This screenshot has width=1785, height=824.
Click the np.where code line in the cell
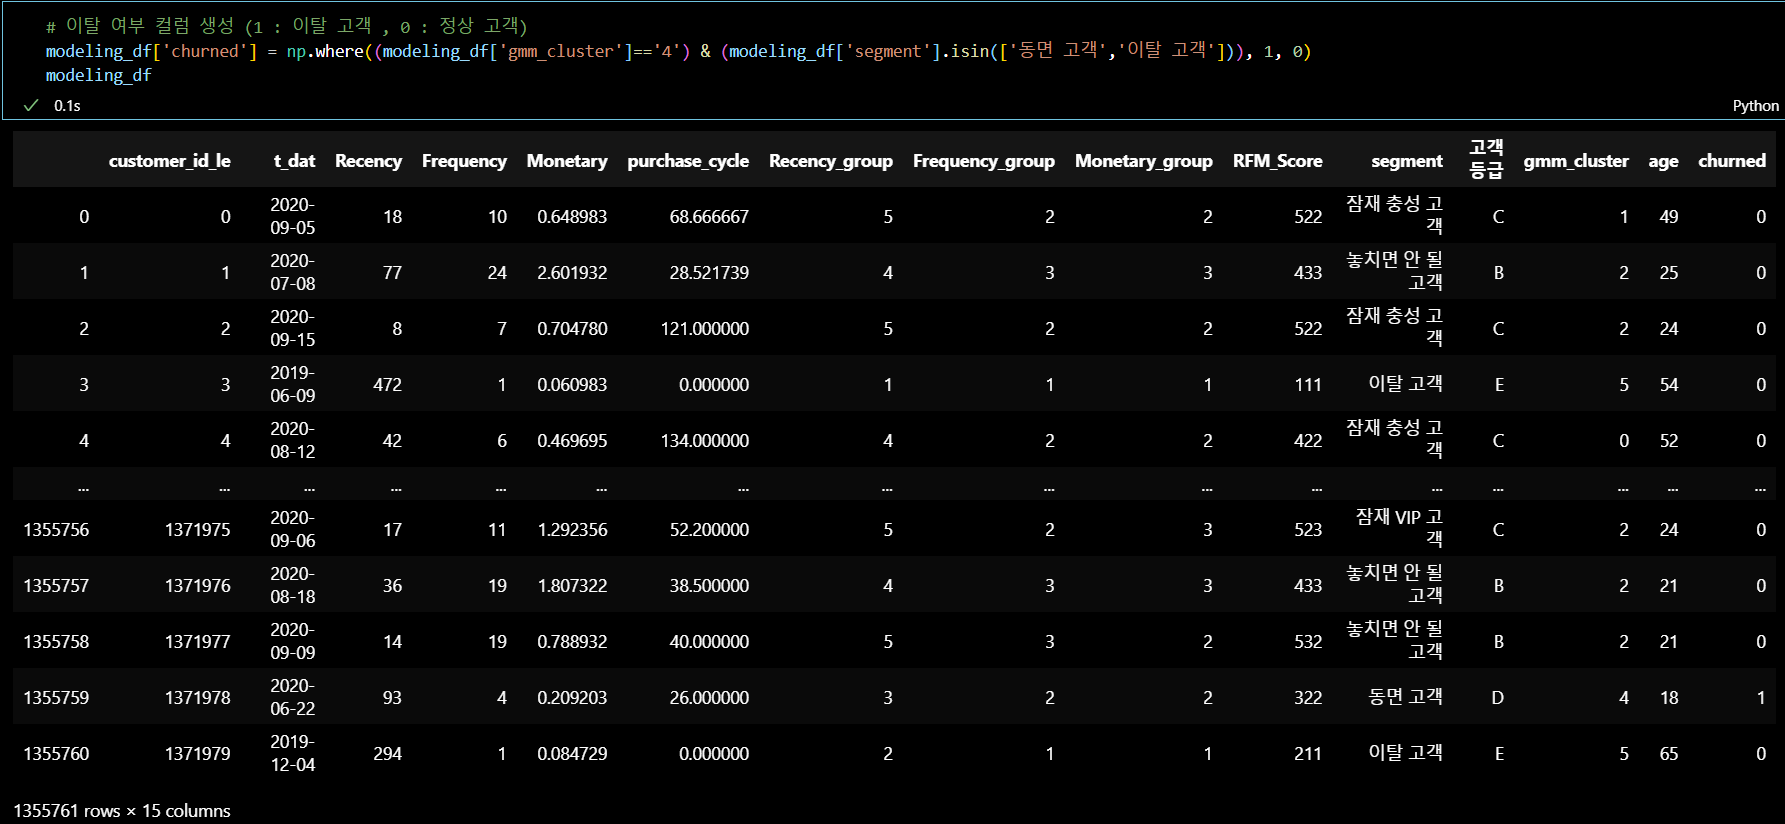tap(678, 51)
